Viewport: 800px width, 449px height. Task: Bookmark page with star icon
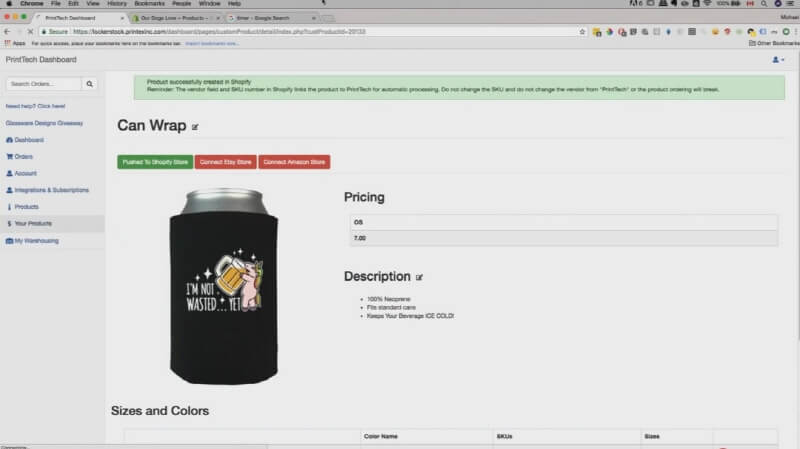pyautogui.click(x=582, y=32)
